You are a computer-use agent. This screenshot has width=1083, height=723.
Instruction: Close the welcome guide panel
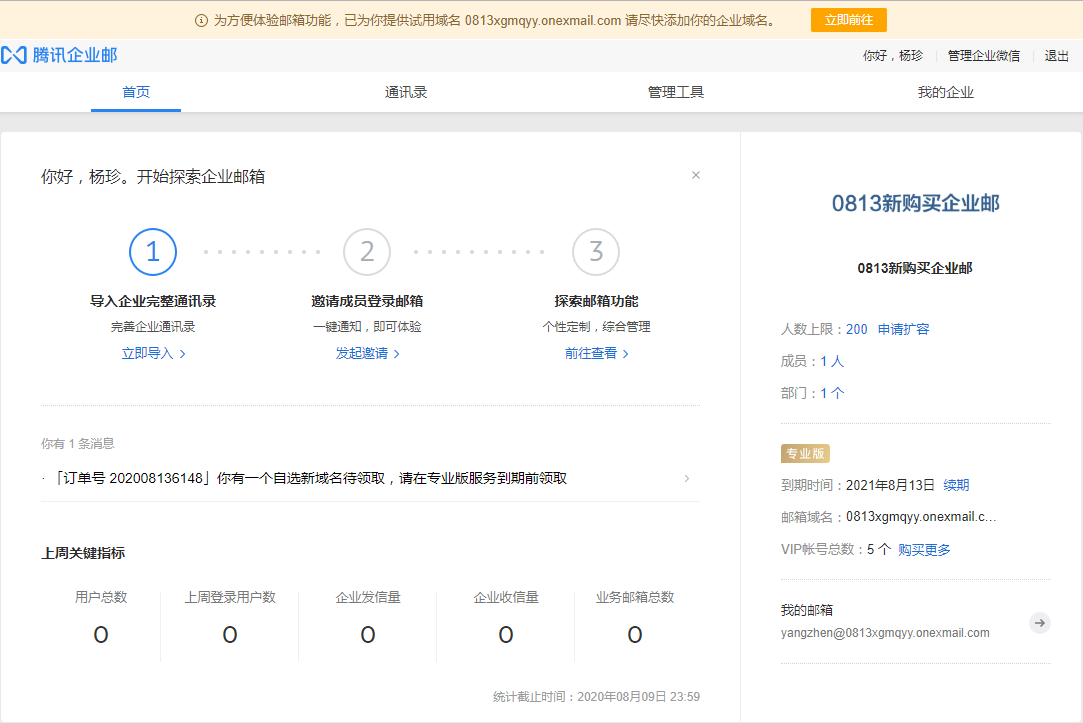tap(696, 175)
